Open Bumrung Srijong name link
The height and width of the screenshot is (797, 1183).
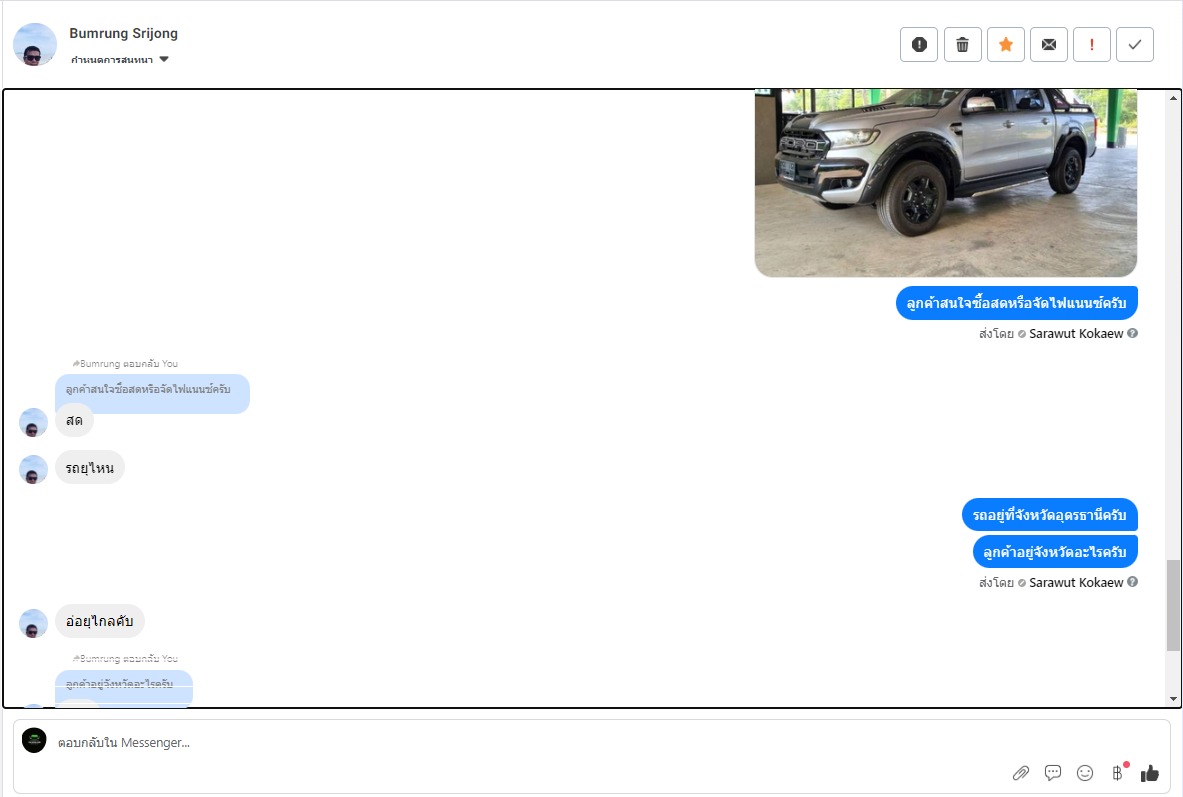pyautogui.click(x=124, y=33)
